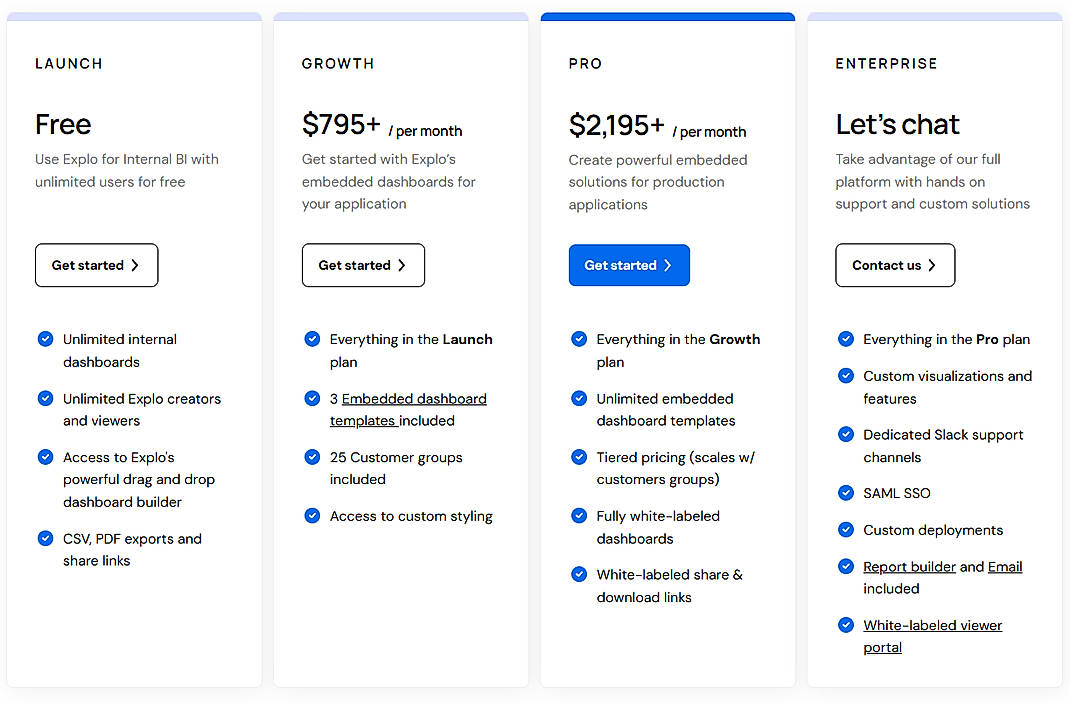Click 'CSV, PDF exports and share links' text

coord(132,549)
